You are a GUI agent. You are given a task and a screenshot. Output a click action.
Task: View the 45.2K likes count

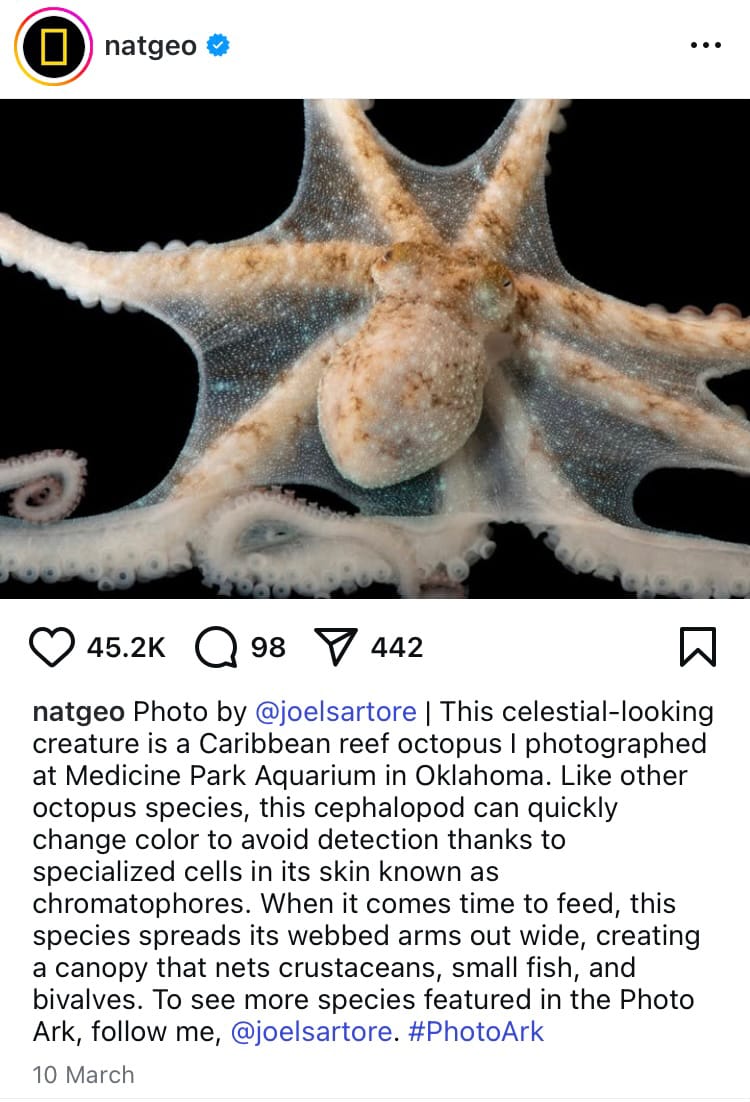(127, 647)
